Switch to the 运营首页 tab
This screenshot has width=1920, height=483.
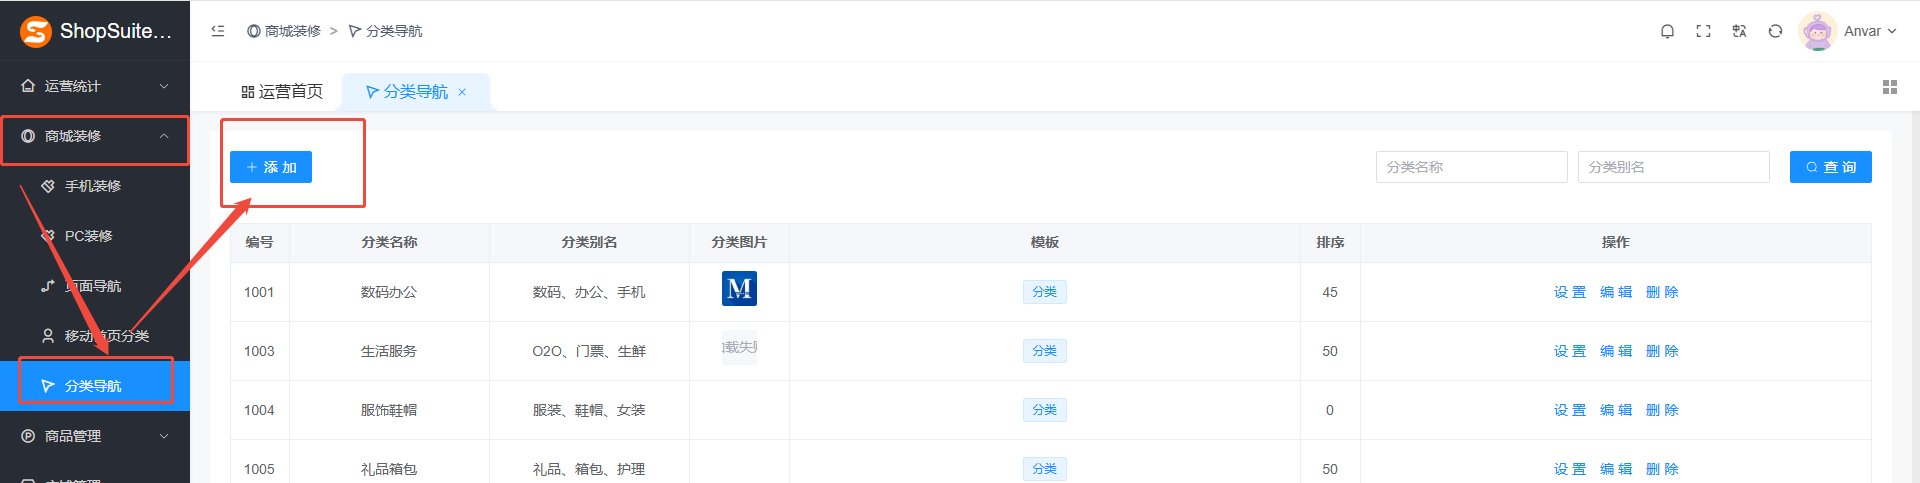282,92
